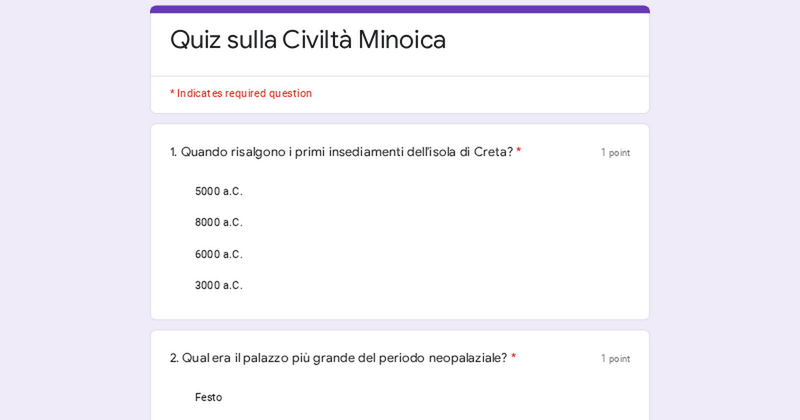Click the red required asterisk on question 1
The image size is (800, 420).
coord(519,151)
